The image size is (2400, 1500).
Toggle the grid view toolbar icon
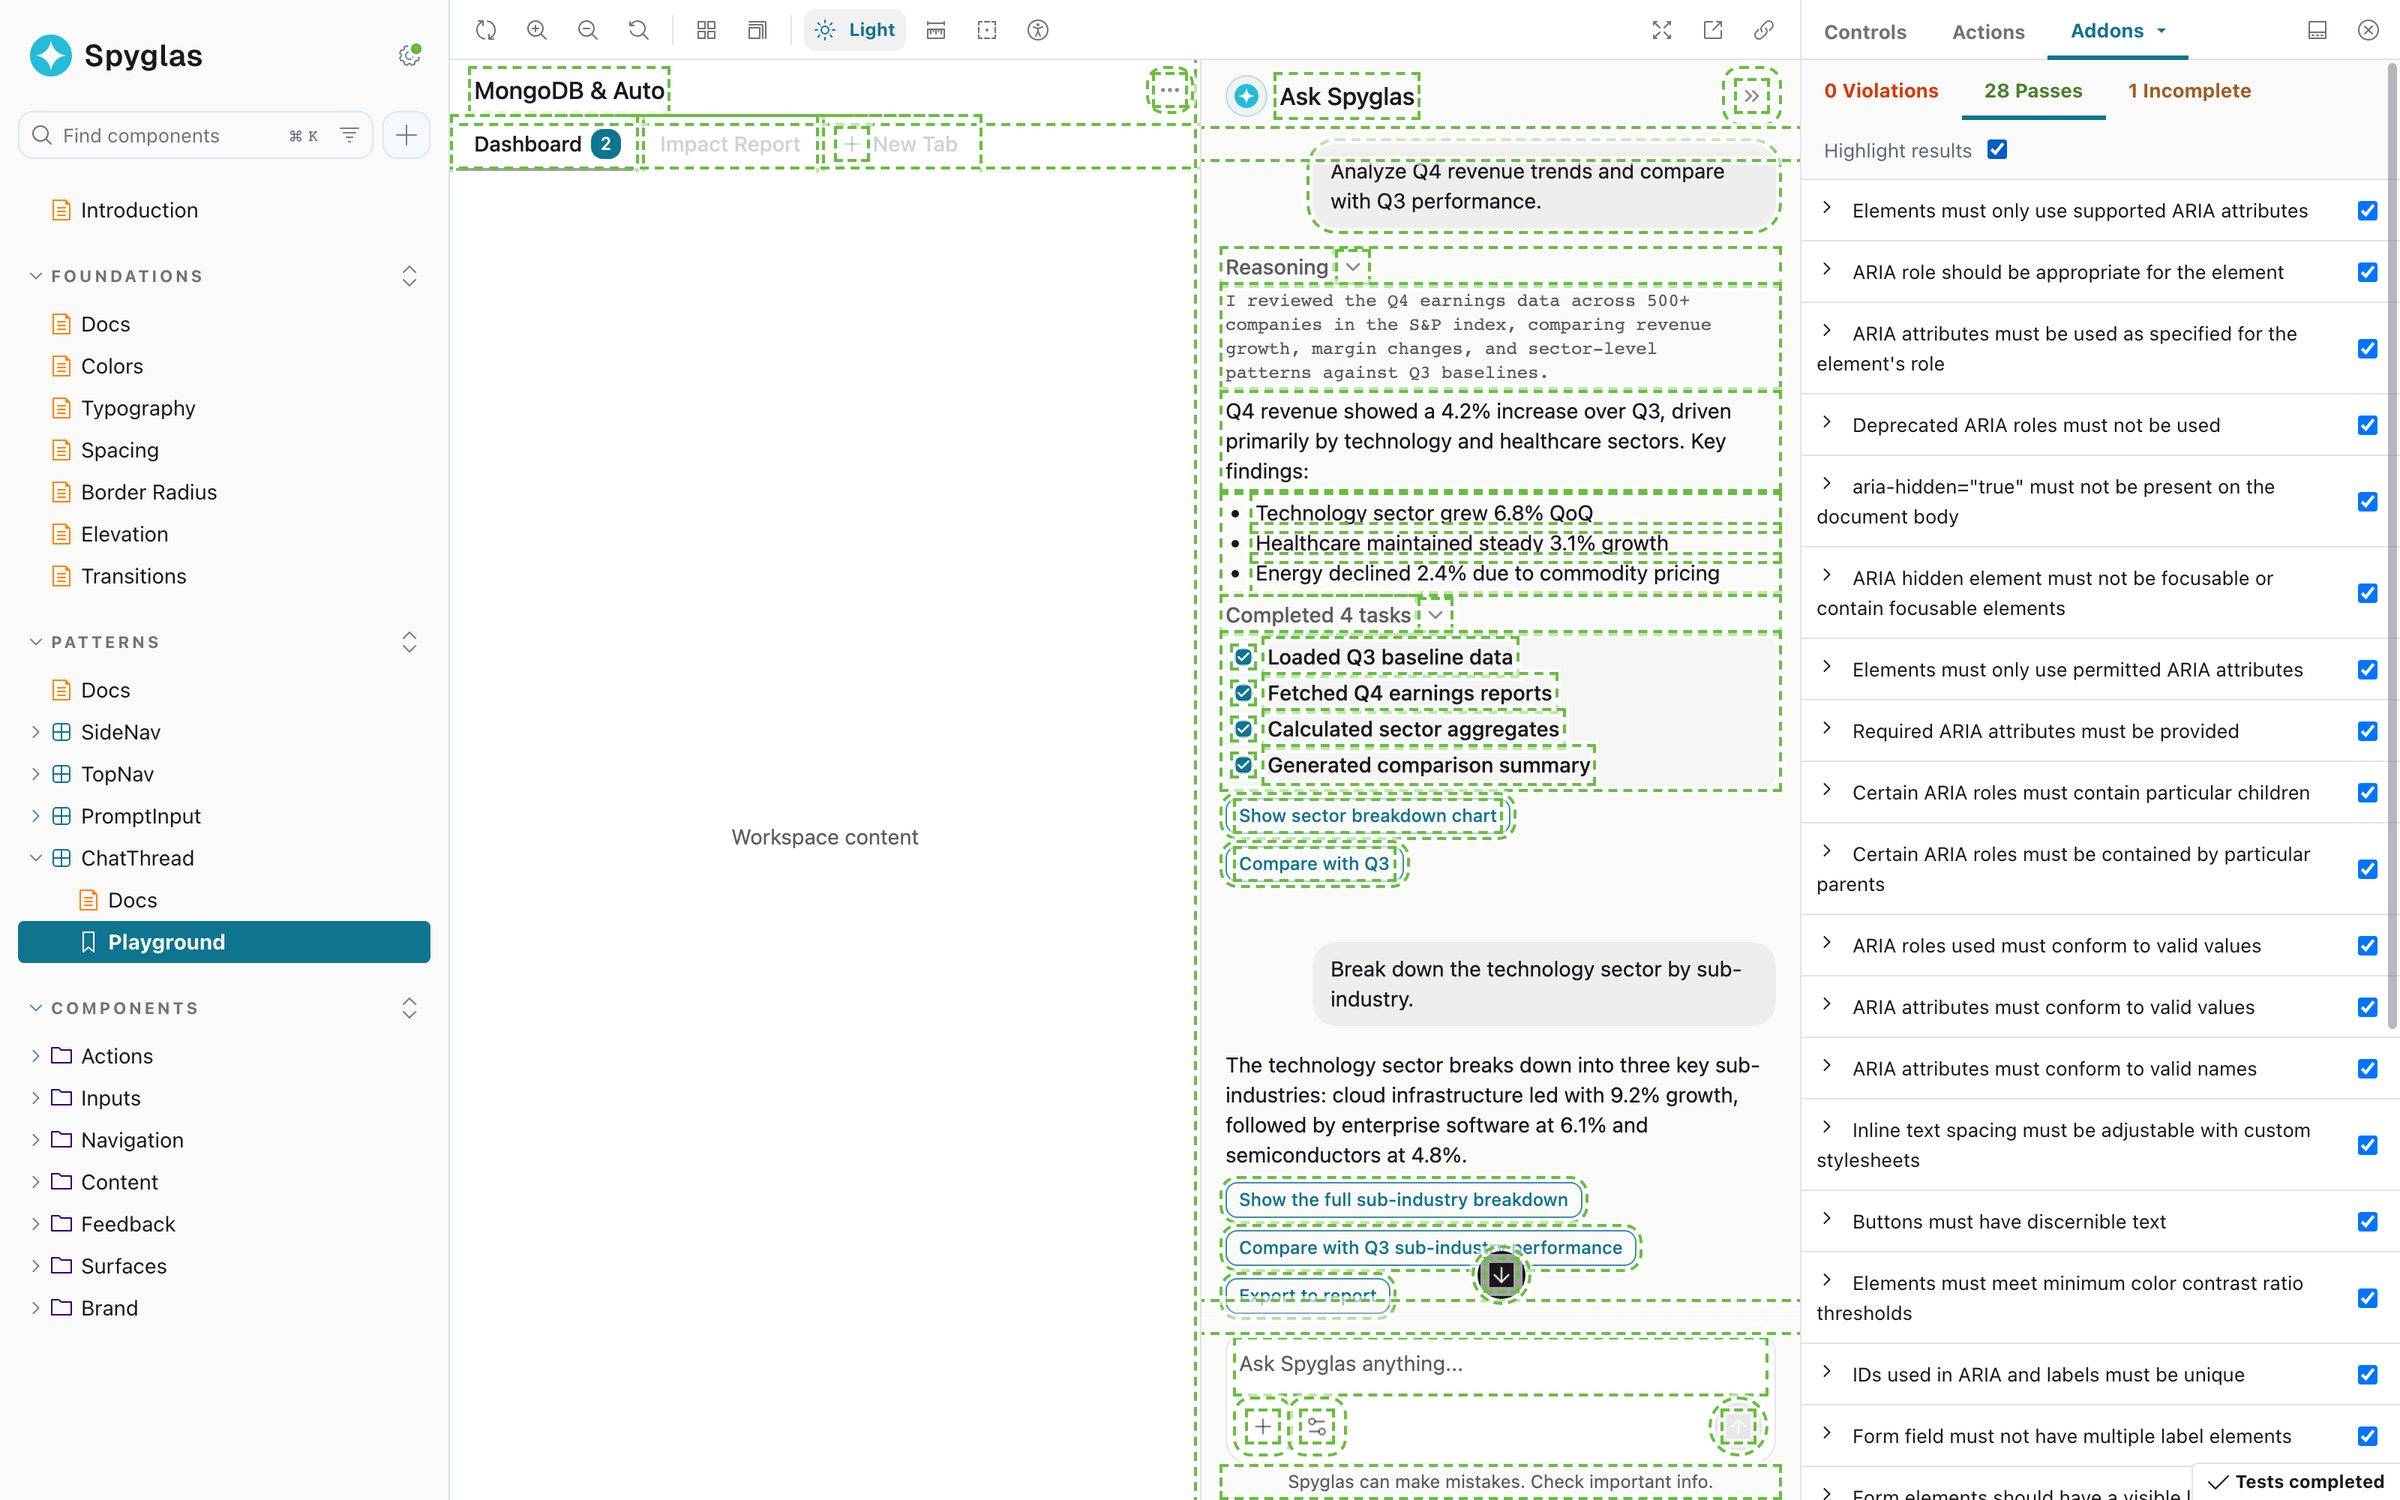[x=706, y=30]
